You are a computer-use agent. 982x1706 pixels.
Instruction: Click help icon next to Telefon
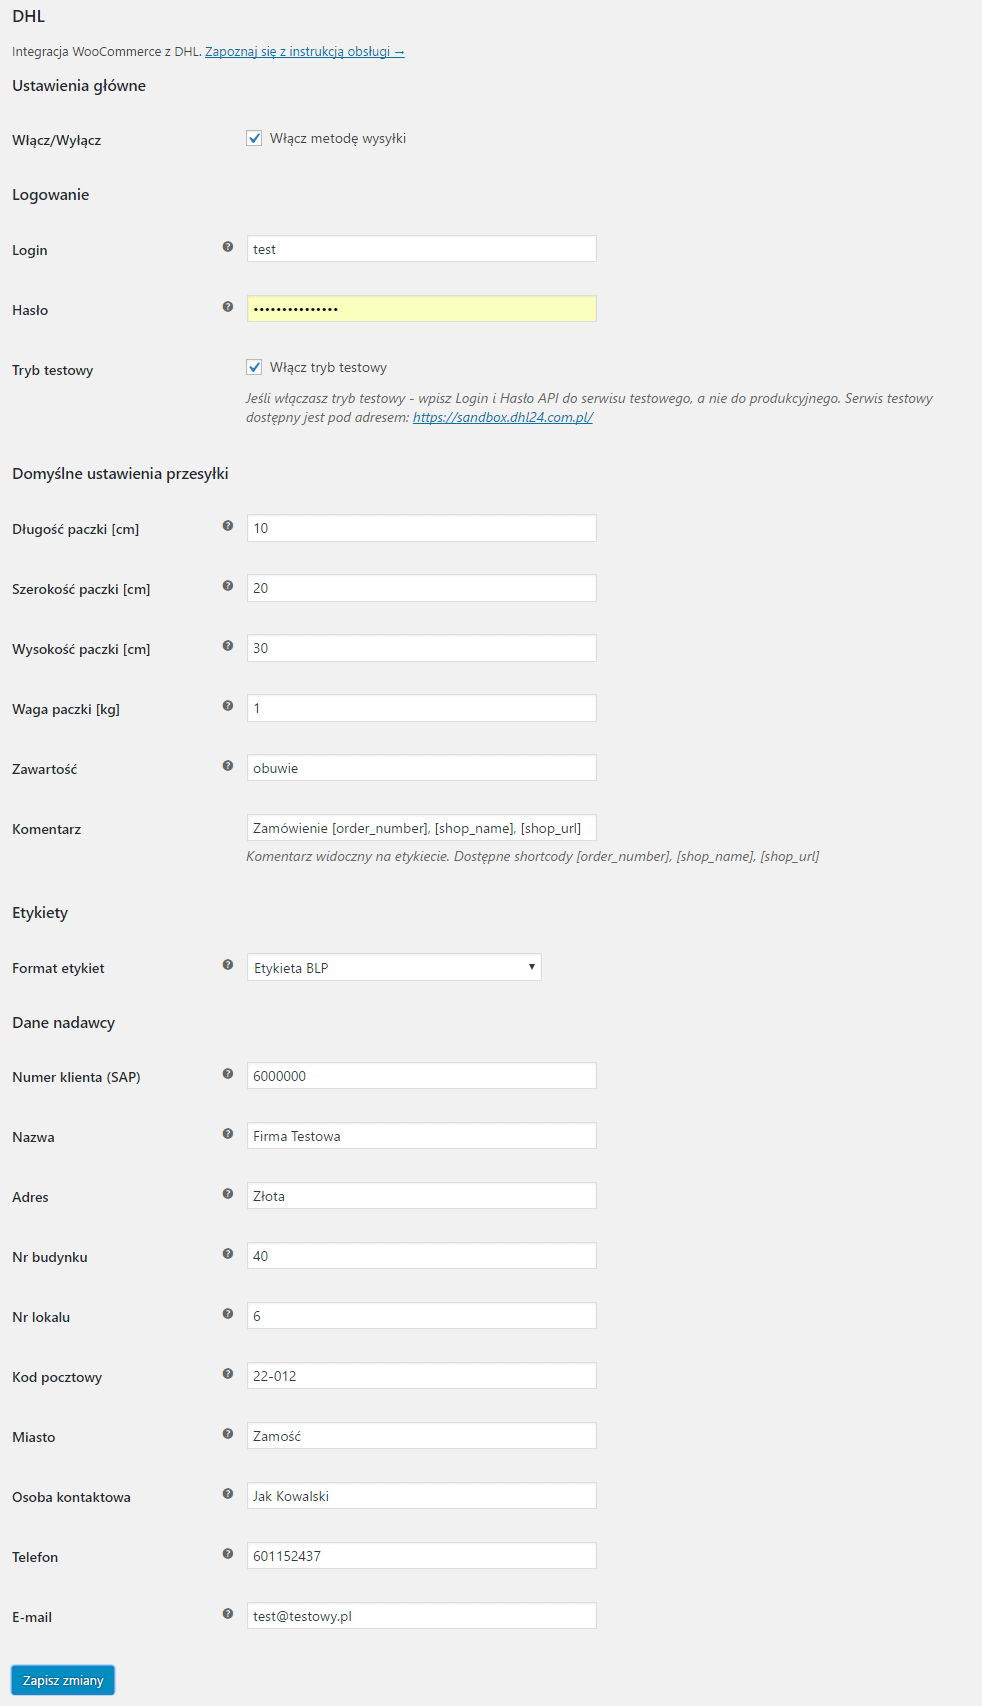[228, 1554]
